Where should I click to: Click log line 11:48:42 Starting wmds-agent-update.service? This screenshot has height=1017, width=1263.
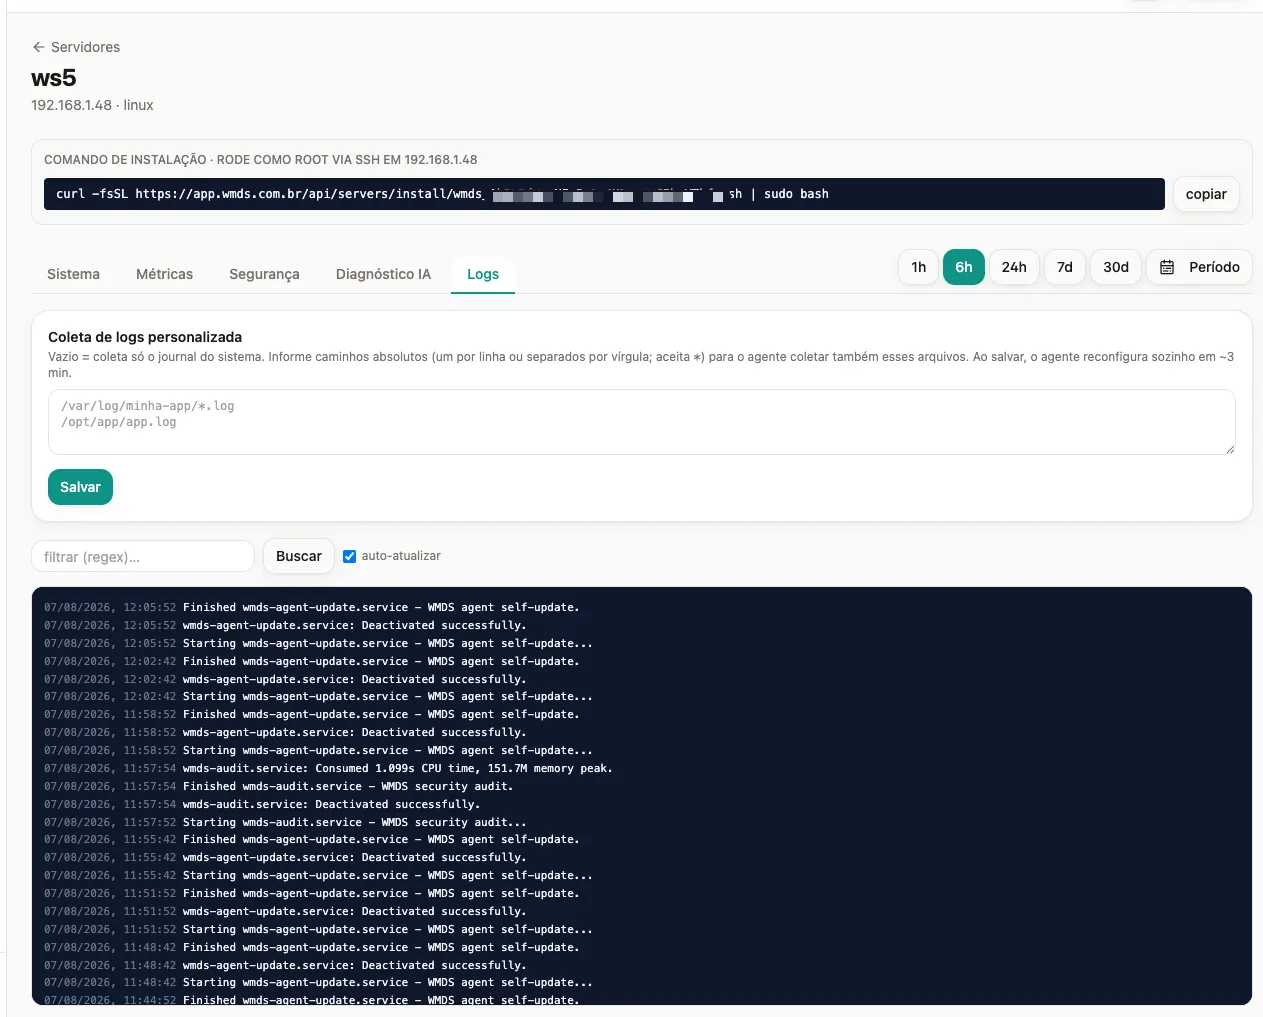(x=318, y=982)
